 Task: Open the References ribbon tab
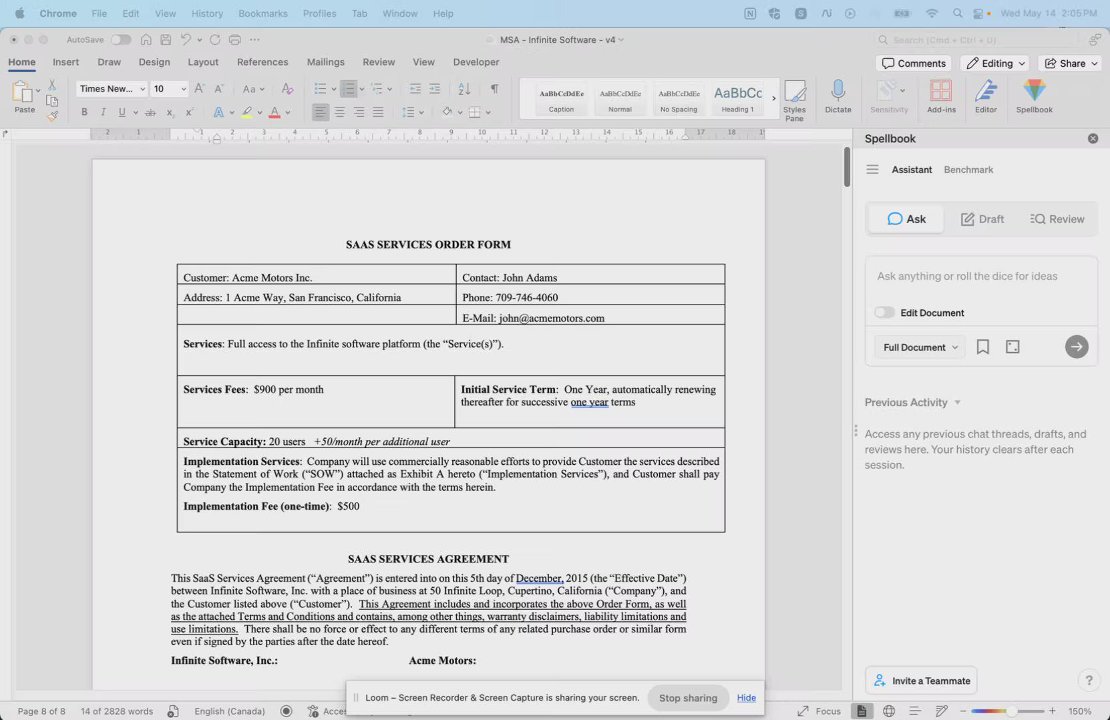pyautogui.click(x=263, y=62)
